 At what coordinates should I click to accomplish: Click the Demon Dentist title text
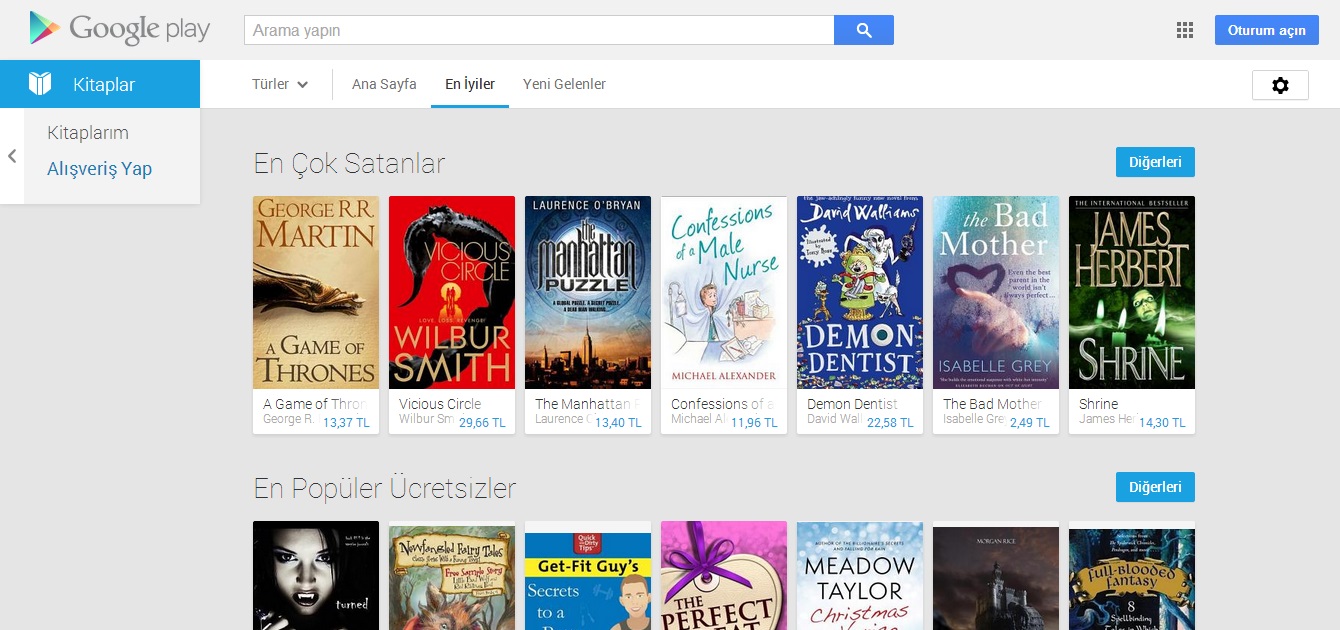[x=852, y=404]
